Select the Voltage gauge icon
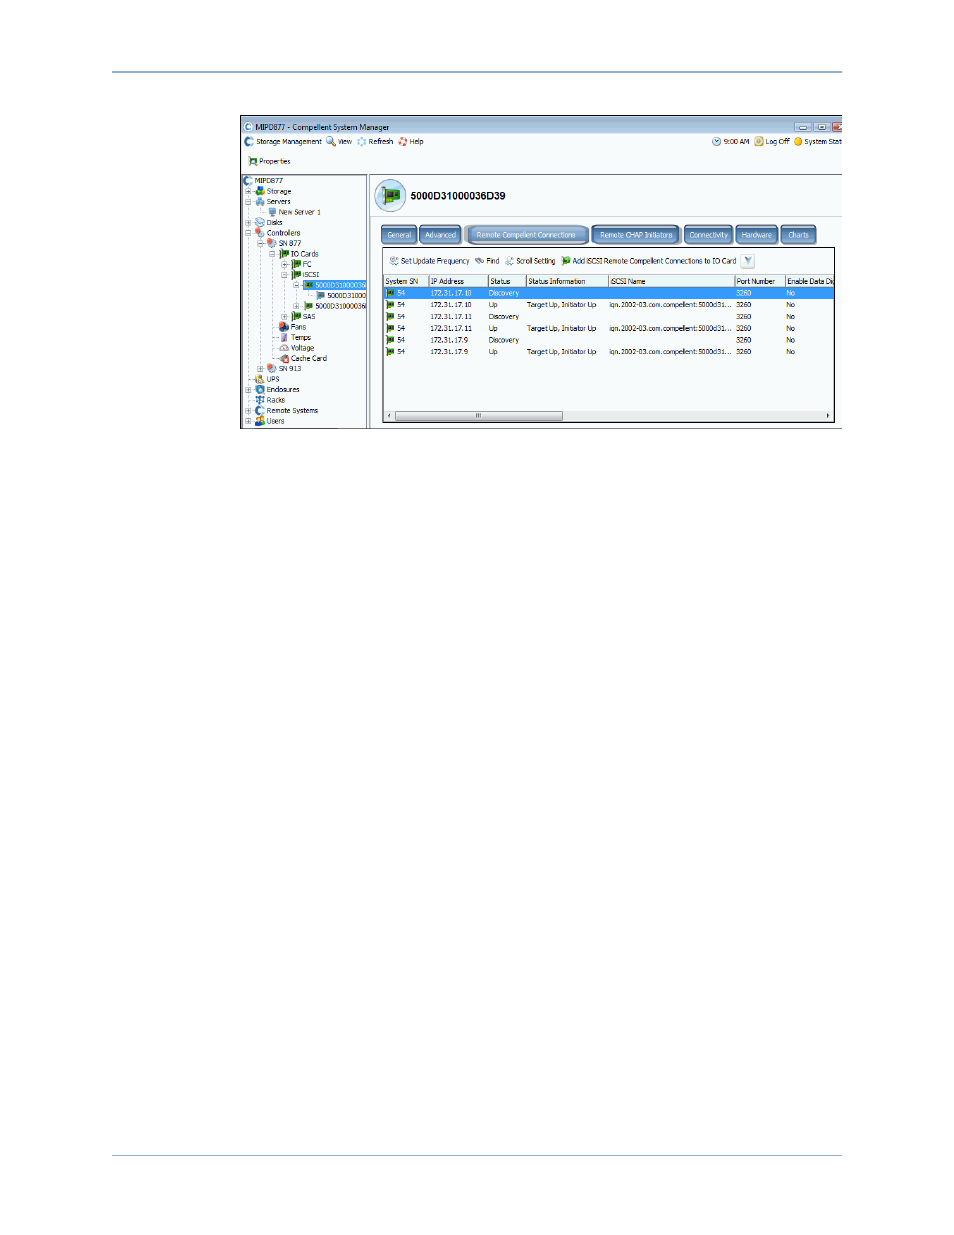Viewport: 954px width, 1235px height. 284,348
